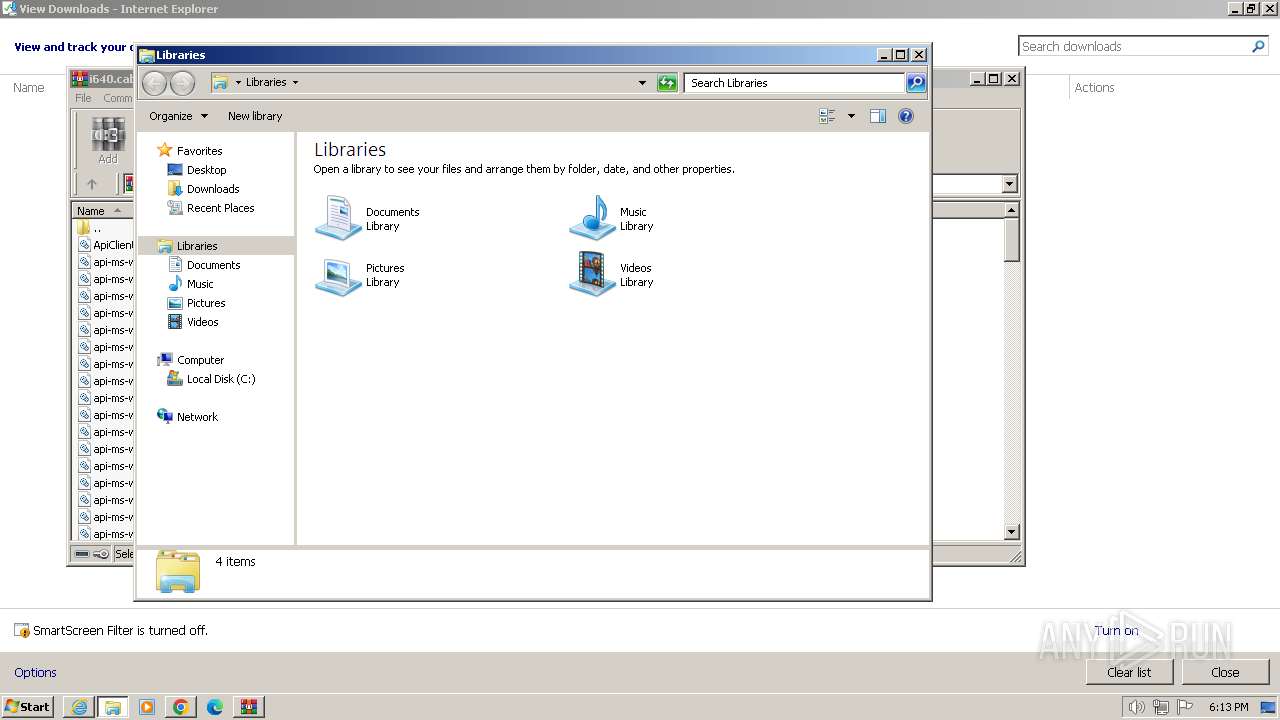Select Videos in navigation tree
The width and height of the screenshot is (1280, 720).
point(202,322)
